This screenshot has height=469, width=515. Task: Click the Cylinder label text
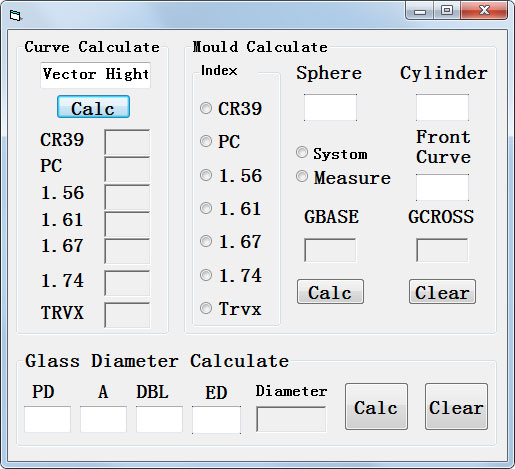tap(444, 73)
